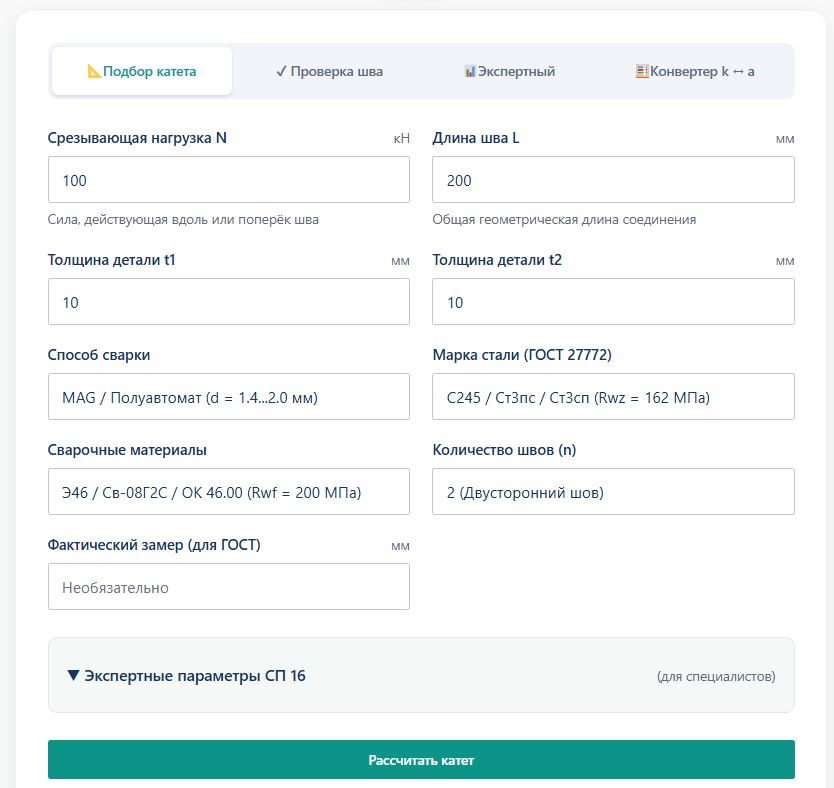Open the Конвертер k ↔ a tab
Viewport: 834px width, 788px height.
click(695, 71)
